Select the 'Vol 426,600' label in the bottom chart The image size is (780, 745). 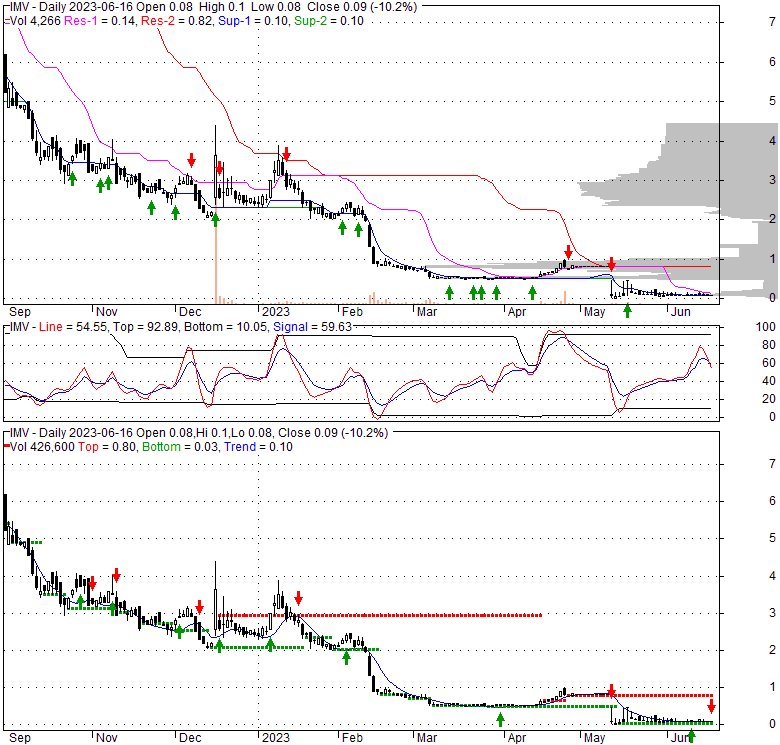42,447
